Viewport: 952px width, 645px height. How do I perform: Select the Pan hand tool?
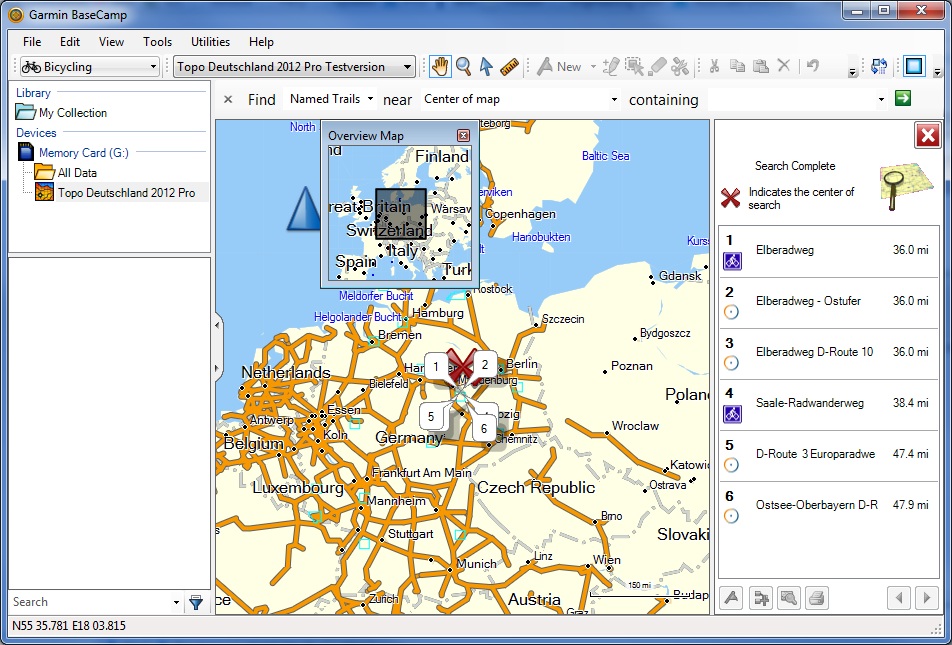[x=440, y=66]
